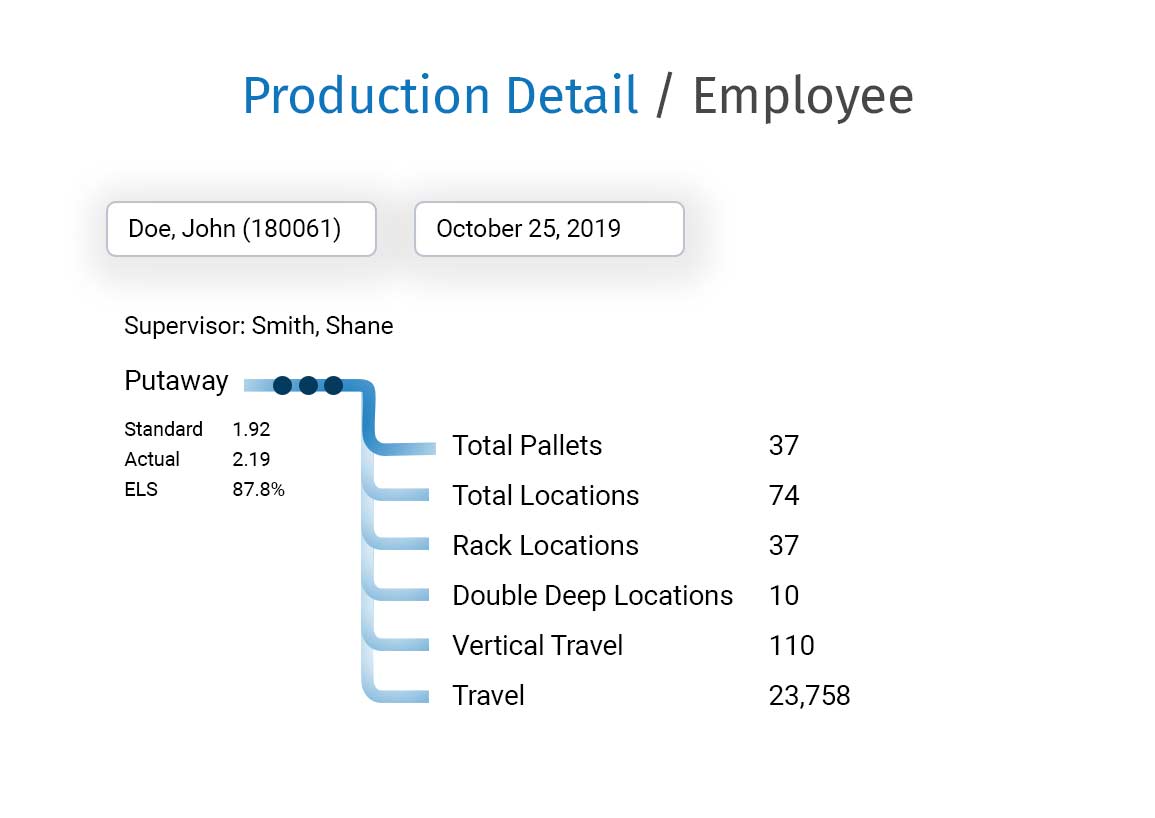Click the Supervisor: Smith, Shane label
The width and height of the screenshot is (1155, 818).
[x=258, y=326]
